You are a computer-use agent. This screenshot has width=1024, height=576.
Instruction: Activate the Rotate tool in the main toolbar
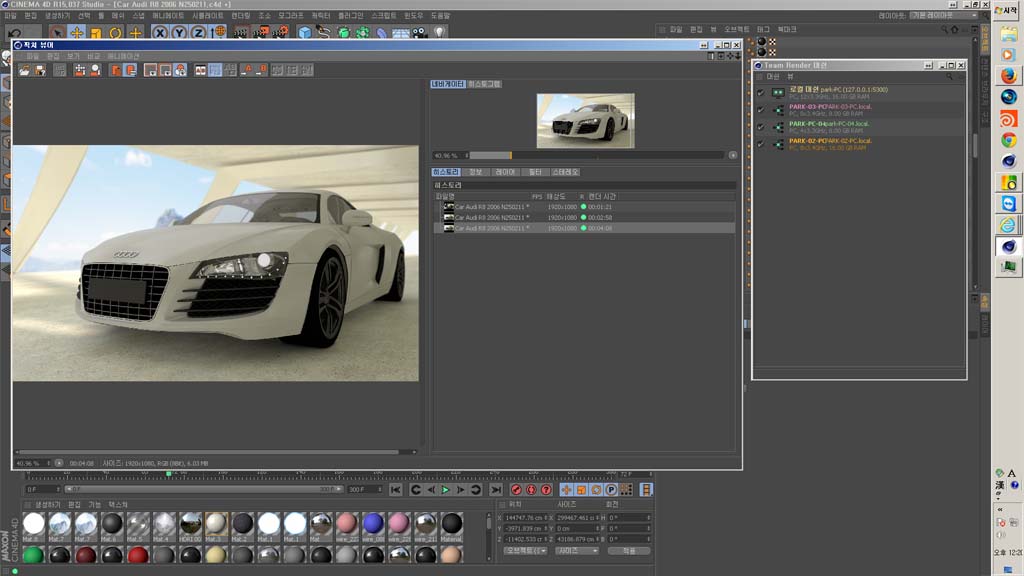coord(116,32)
